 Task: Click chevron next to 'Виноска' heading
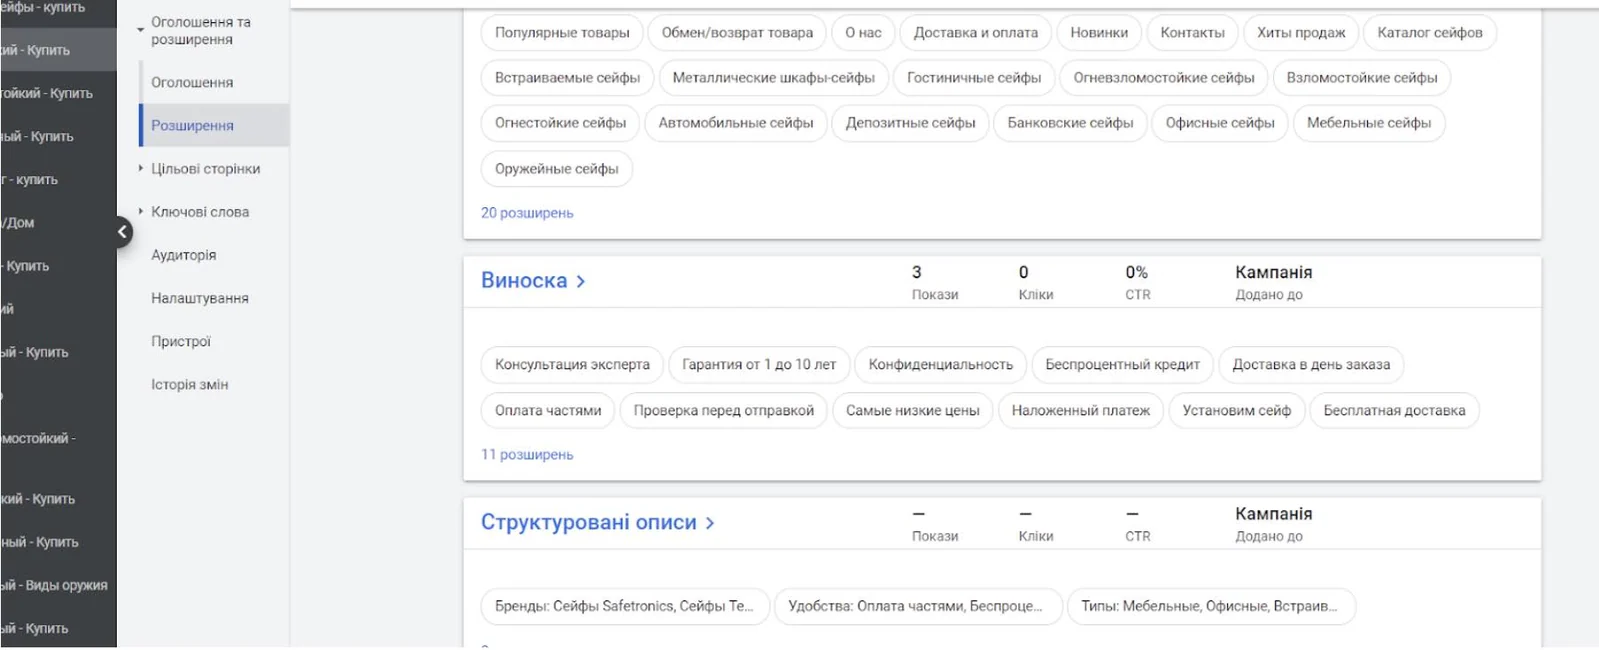pyautogui.click(x=580, y=282)
